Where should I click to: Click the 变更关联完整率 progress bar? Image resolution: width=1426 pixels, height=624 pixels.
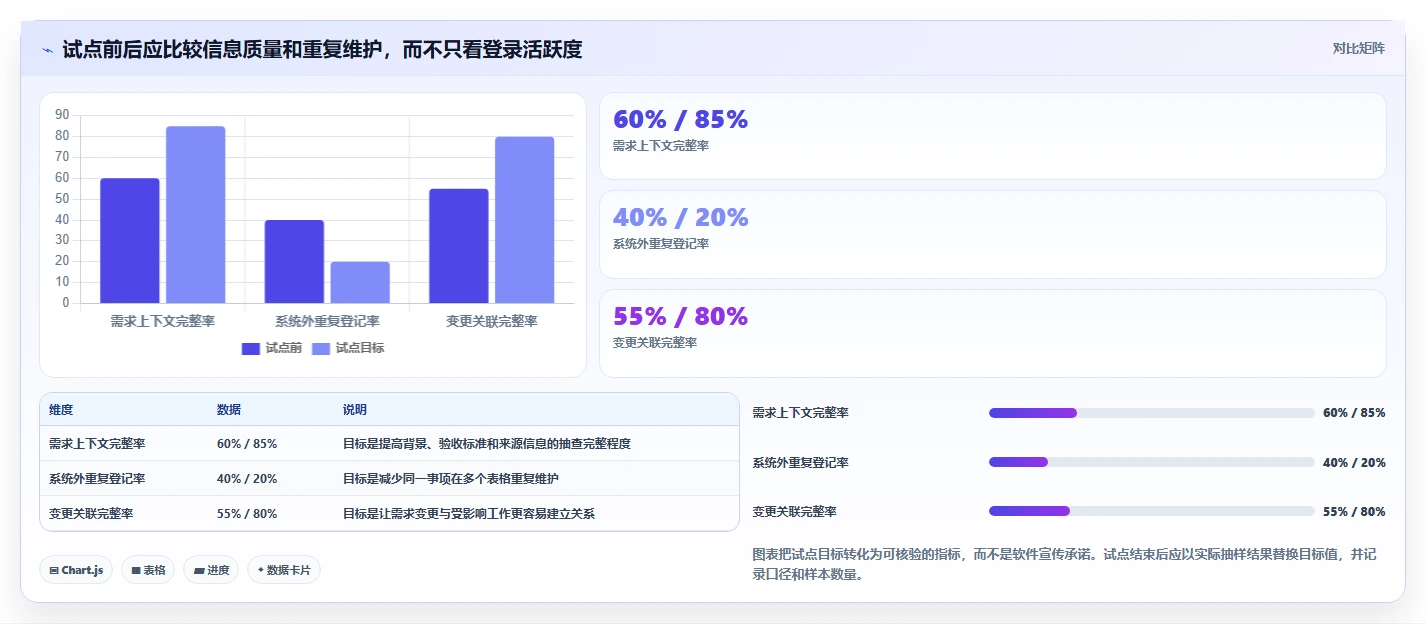tap(1151, 511)
